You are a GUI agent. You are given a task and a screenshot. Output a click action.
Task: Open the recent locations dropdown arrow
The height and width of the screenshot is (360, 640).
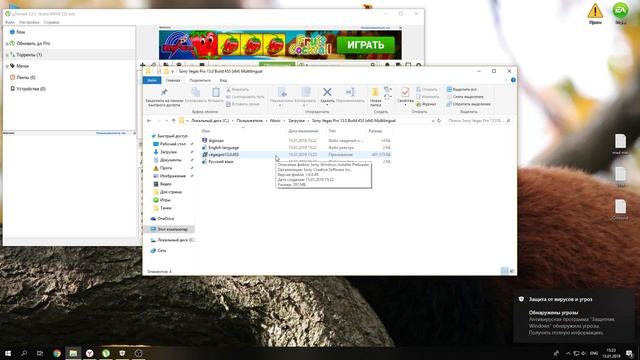167,121
